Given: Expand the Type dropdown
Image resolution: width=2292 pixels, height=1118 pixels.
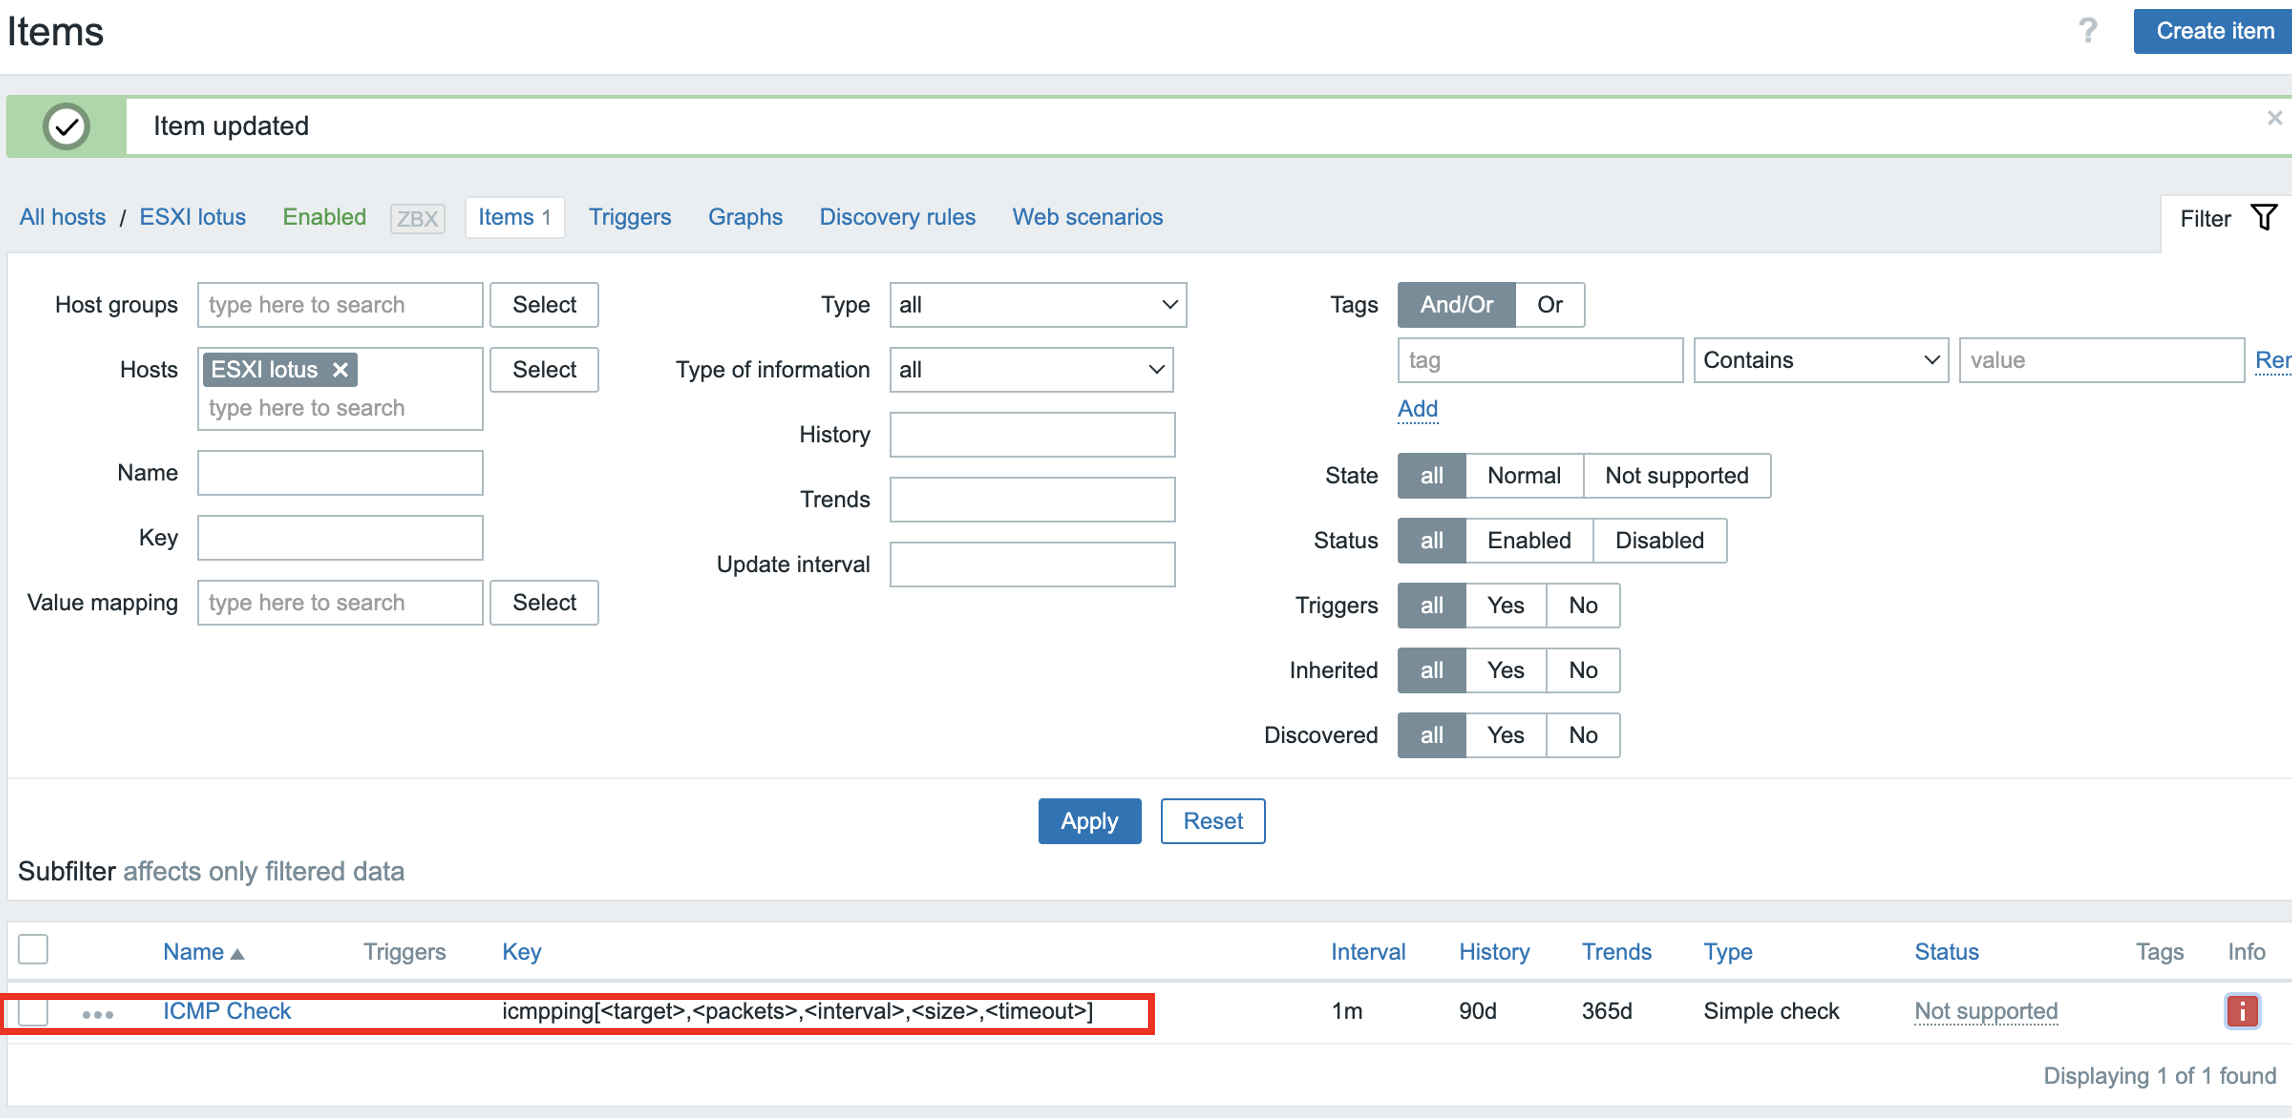Looking at the screenshot, I should [x=1037, y=305].
